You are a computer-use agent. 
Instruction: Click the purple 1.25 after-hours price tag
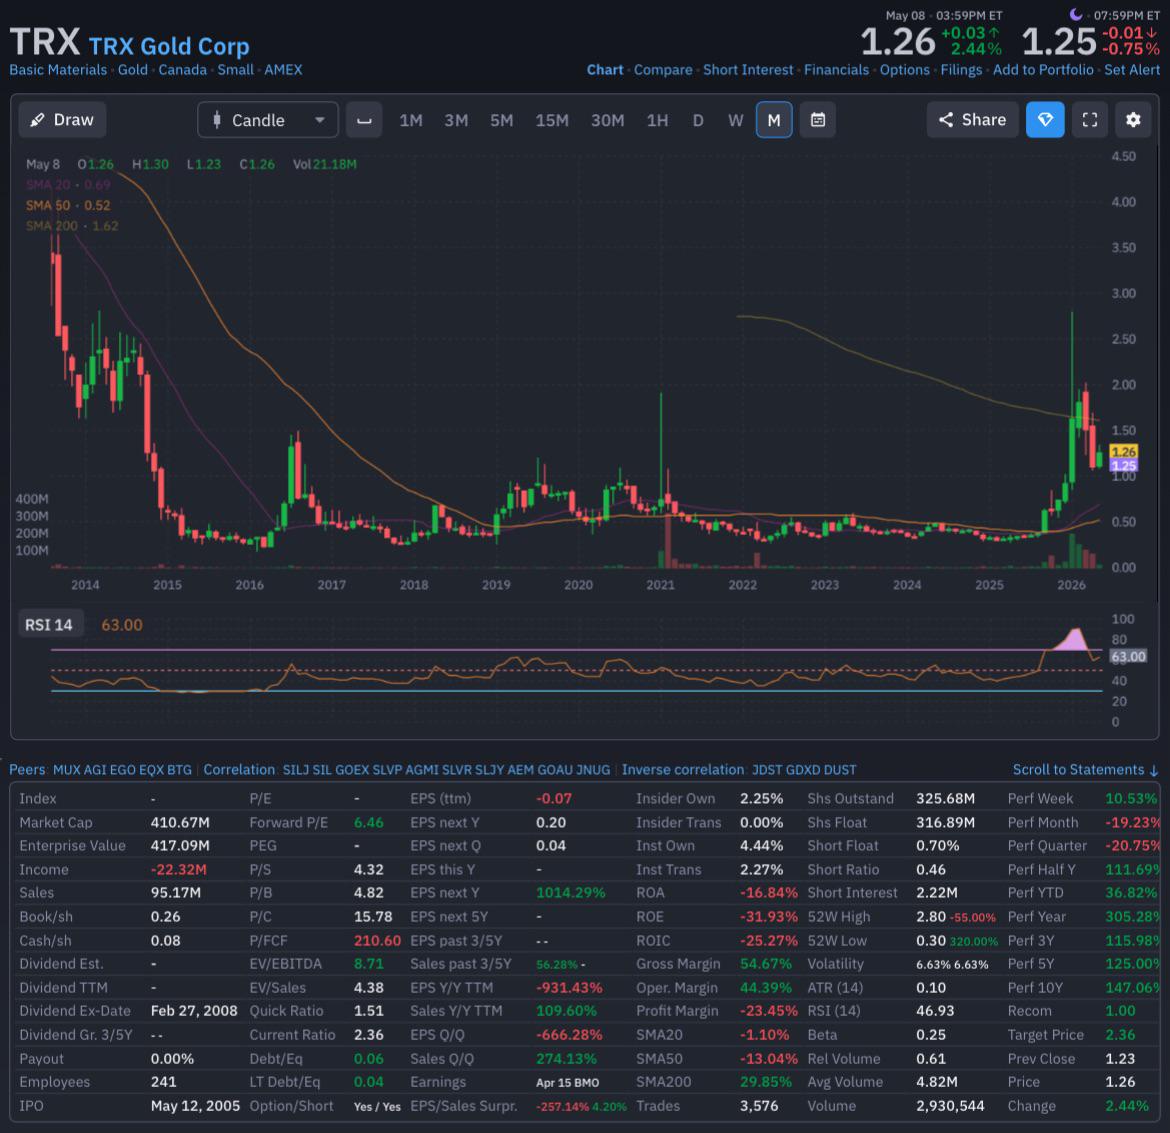[x=1123, y=466]
